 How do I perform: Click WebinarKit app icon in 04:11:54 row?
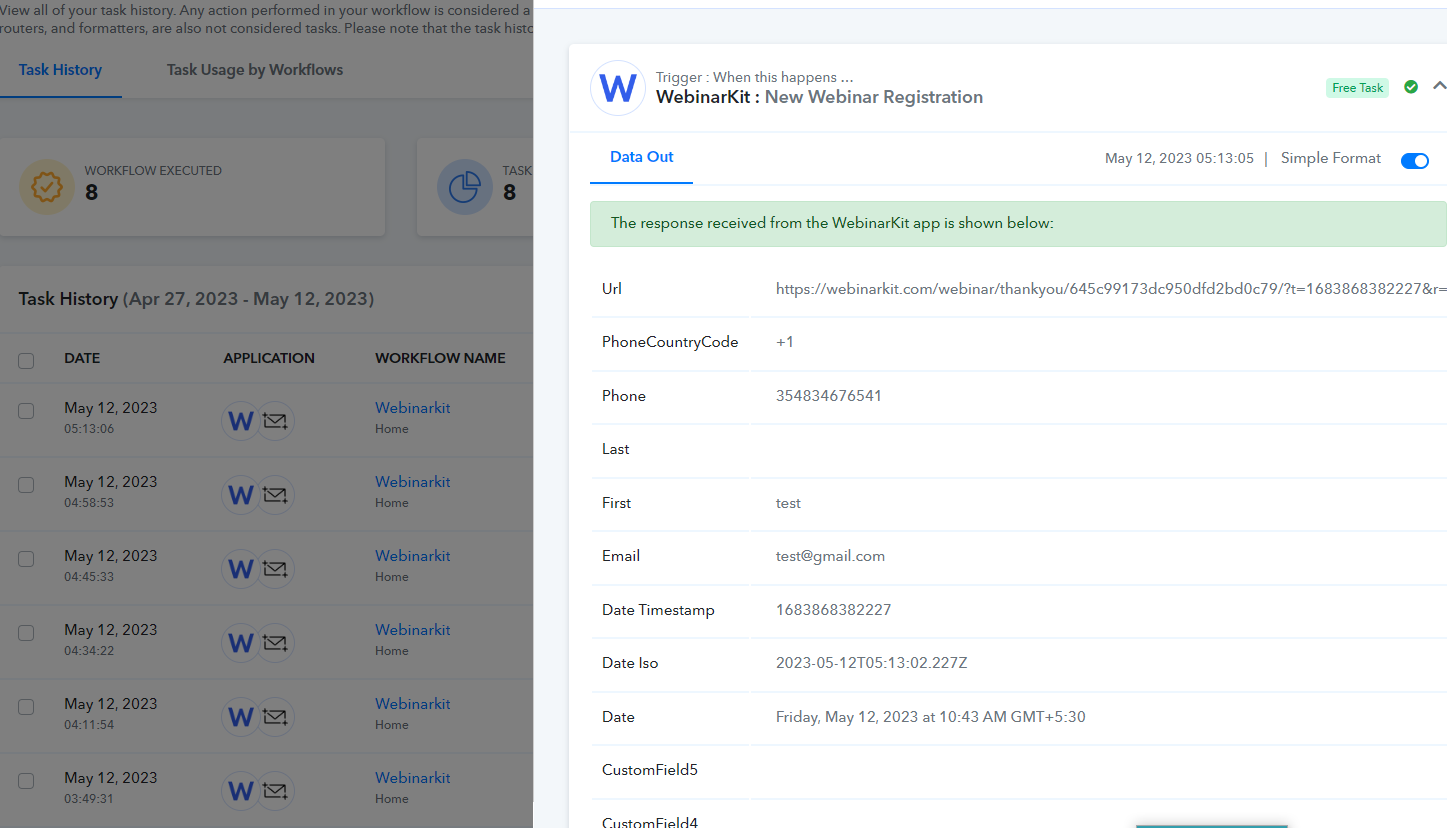tap(240, 717)
